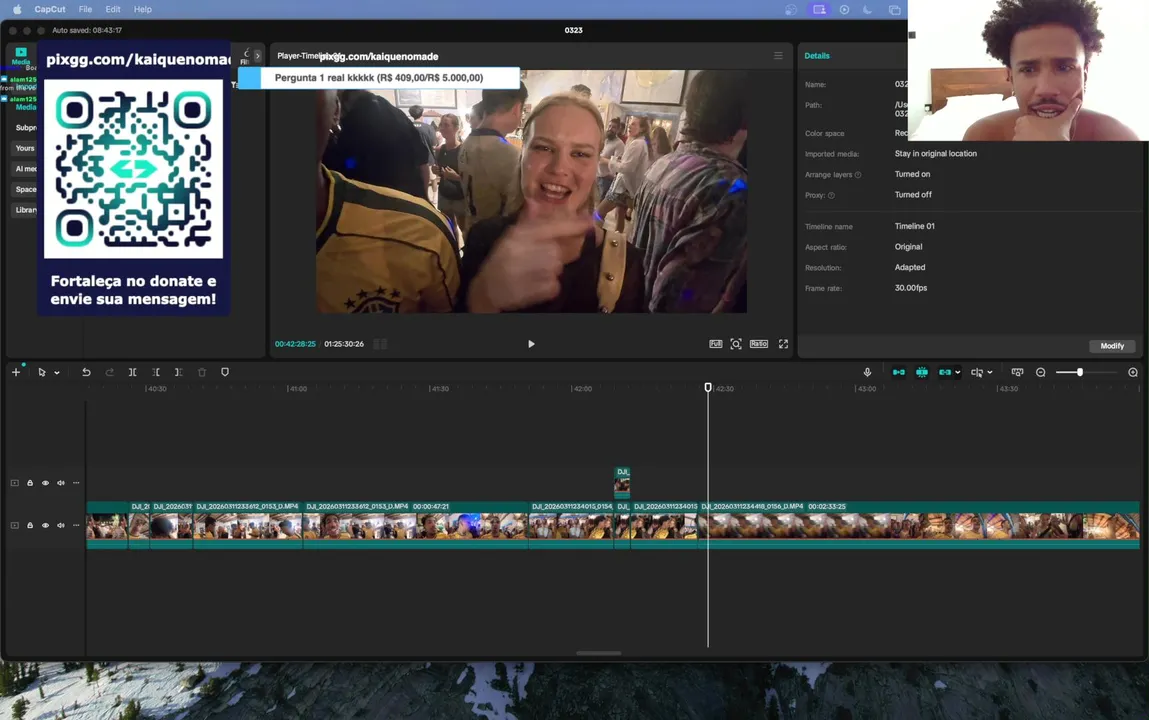Click the Details panel header
The image size is (1149, 720).
pos(817,56)
